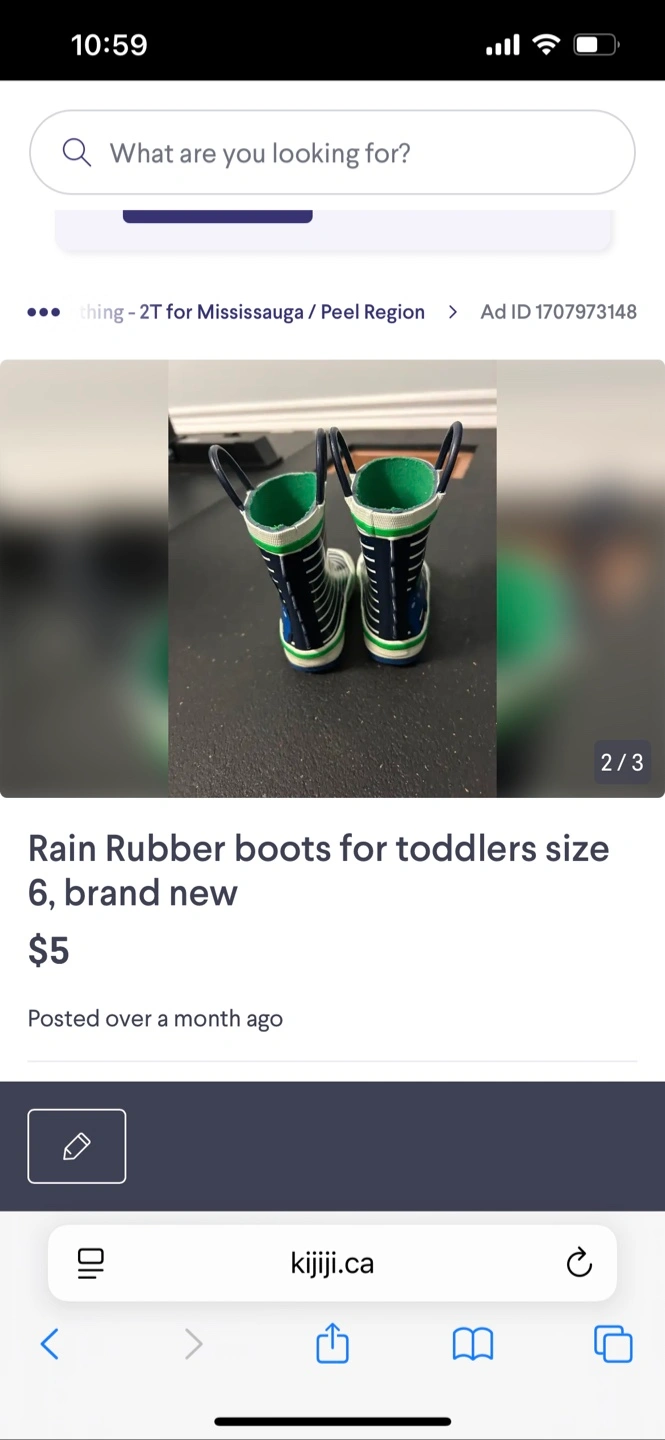Open Safari page settings reader icon
This screenshot has height=1440, width=665.
(x=91, y=1263)
